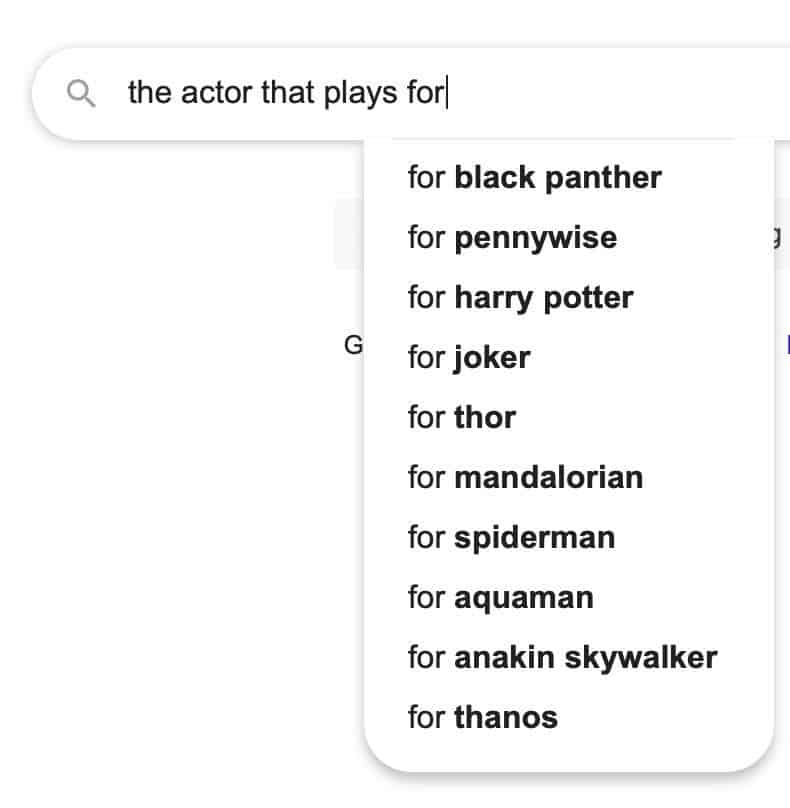Click the magnifying glass search icon

pos(81,93)
